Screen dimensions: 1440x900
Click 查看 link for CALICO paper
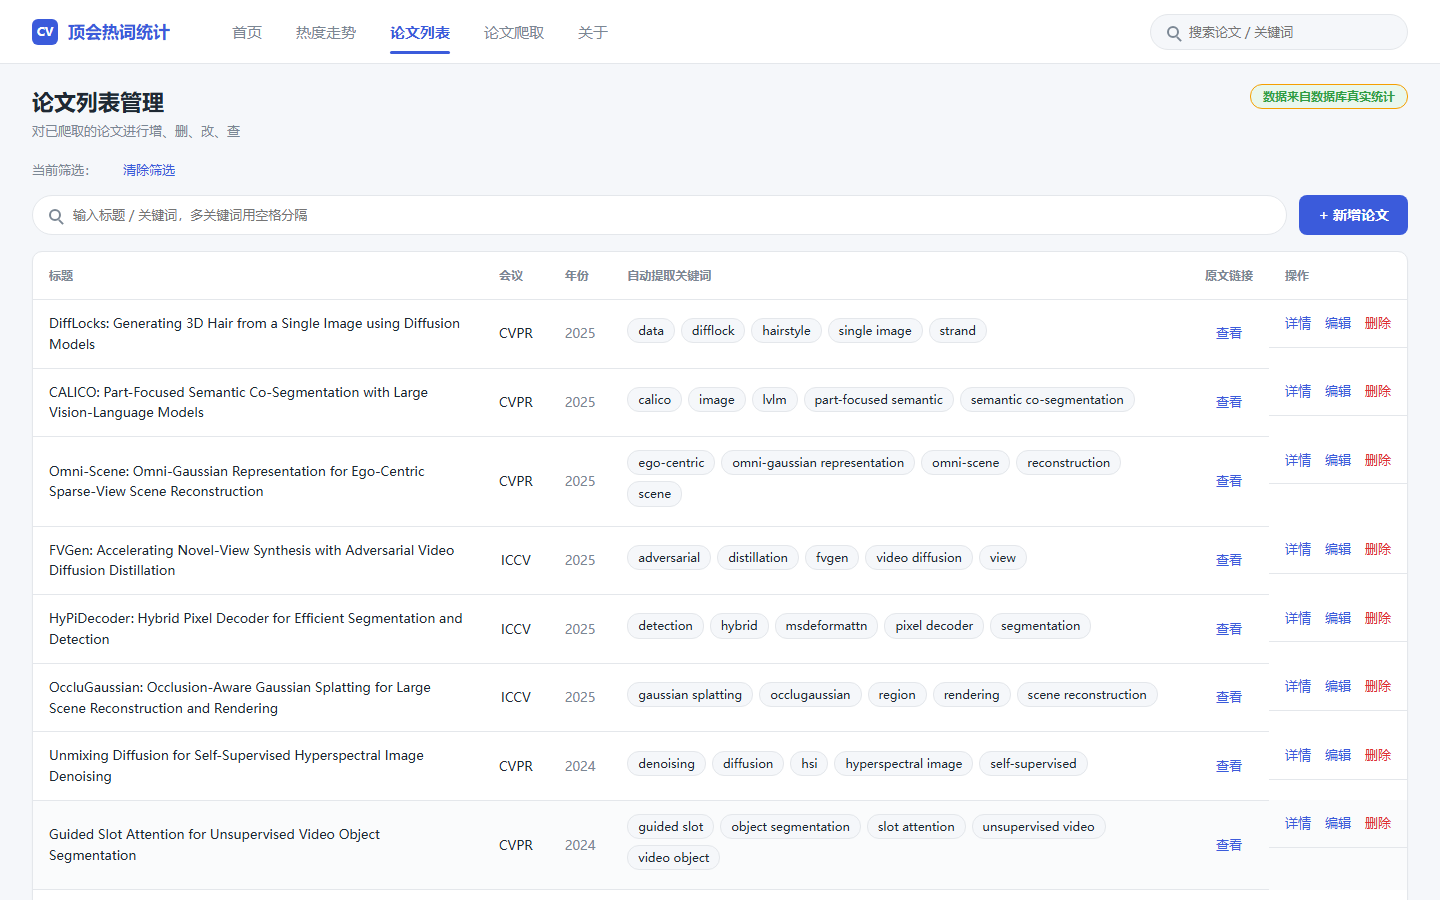(x=1229, y=402)
